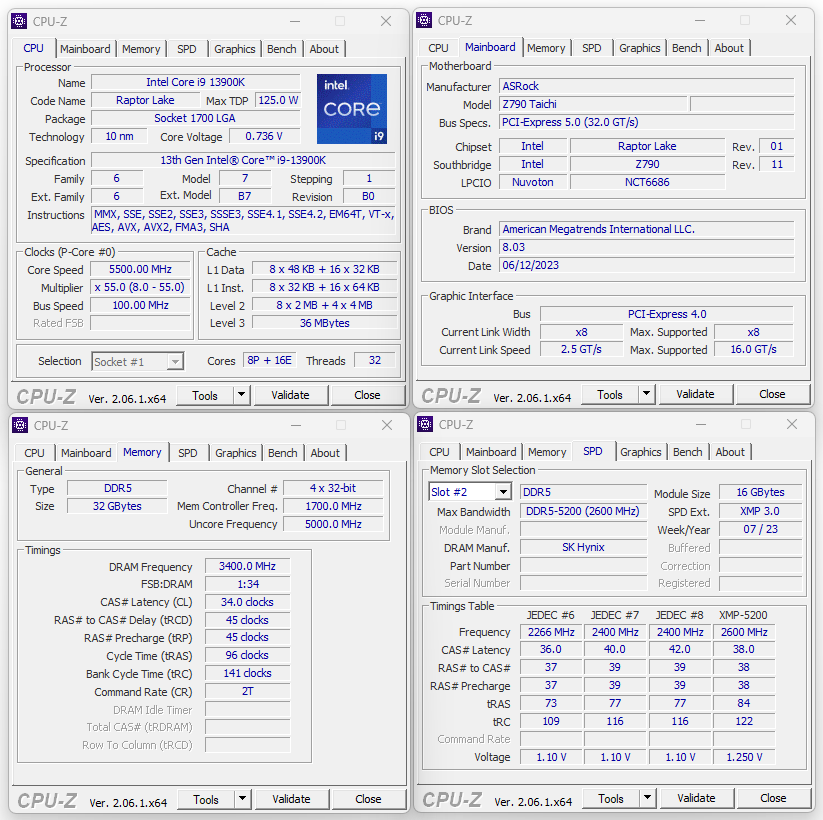Switch to Memory tab in the SPD window

pyautogui.click(x=547, y=452)
